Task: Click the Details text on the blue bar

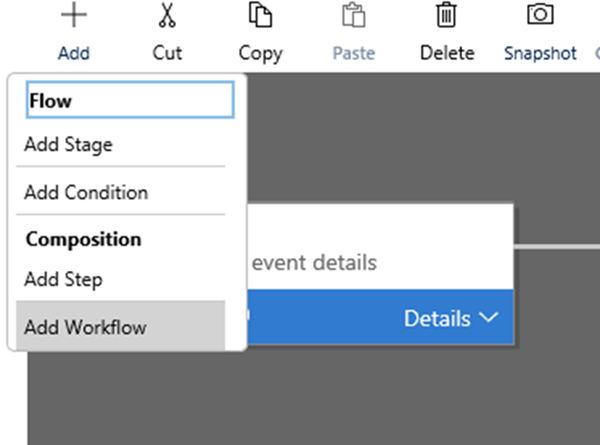Action: tap(437, 319)
